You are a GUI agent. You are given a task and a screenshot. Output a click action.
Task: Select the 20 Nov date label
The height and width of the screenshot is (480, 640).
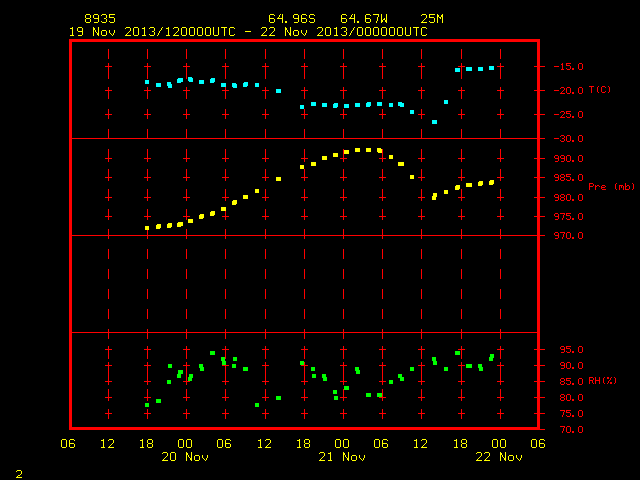tap(185, 457)
